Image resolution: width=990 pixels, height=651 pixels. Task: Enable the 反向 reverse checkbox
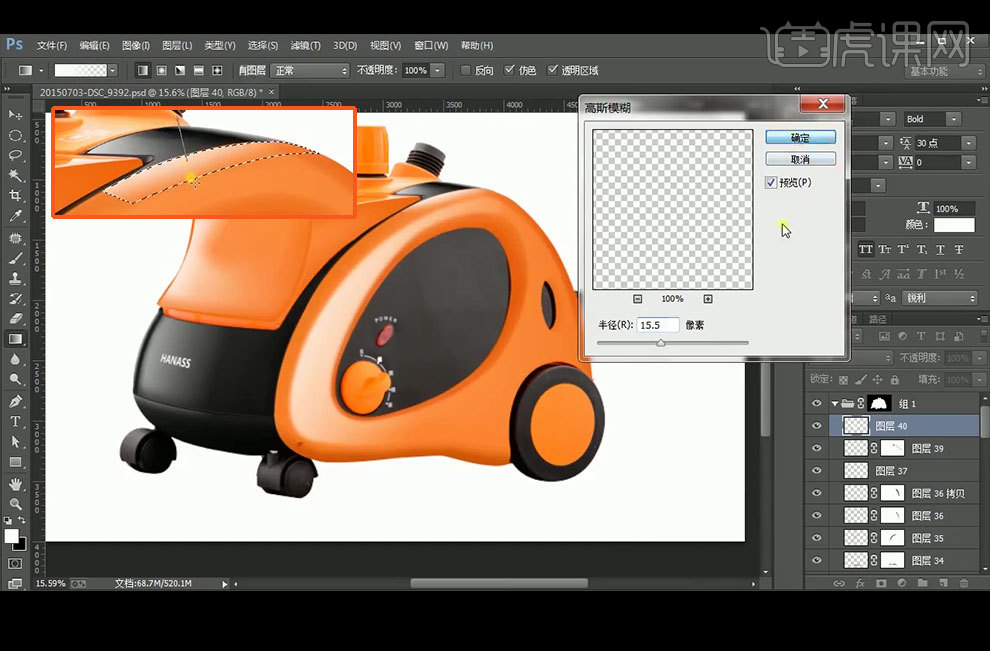pos(465,71)
